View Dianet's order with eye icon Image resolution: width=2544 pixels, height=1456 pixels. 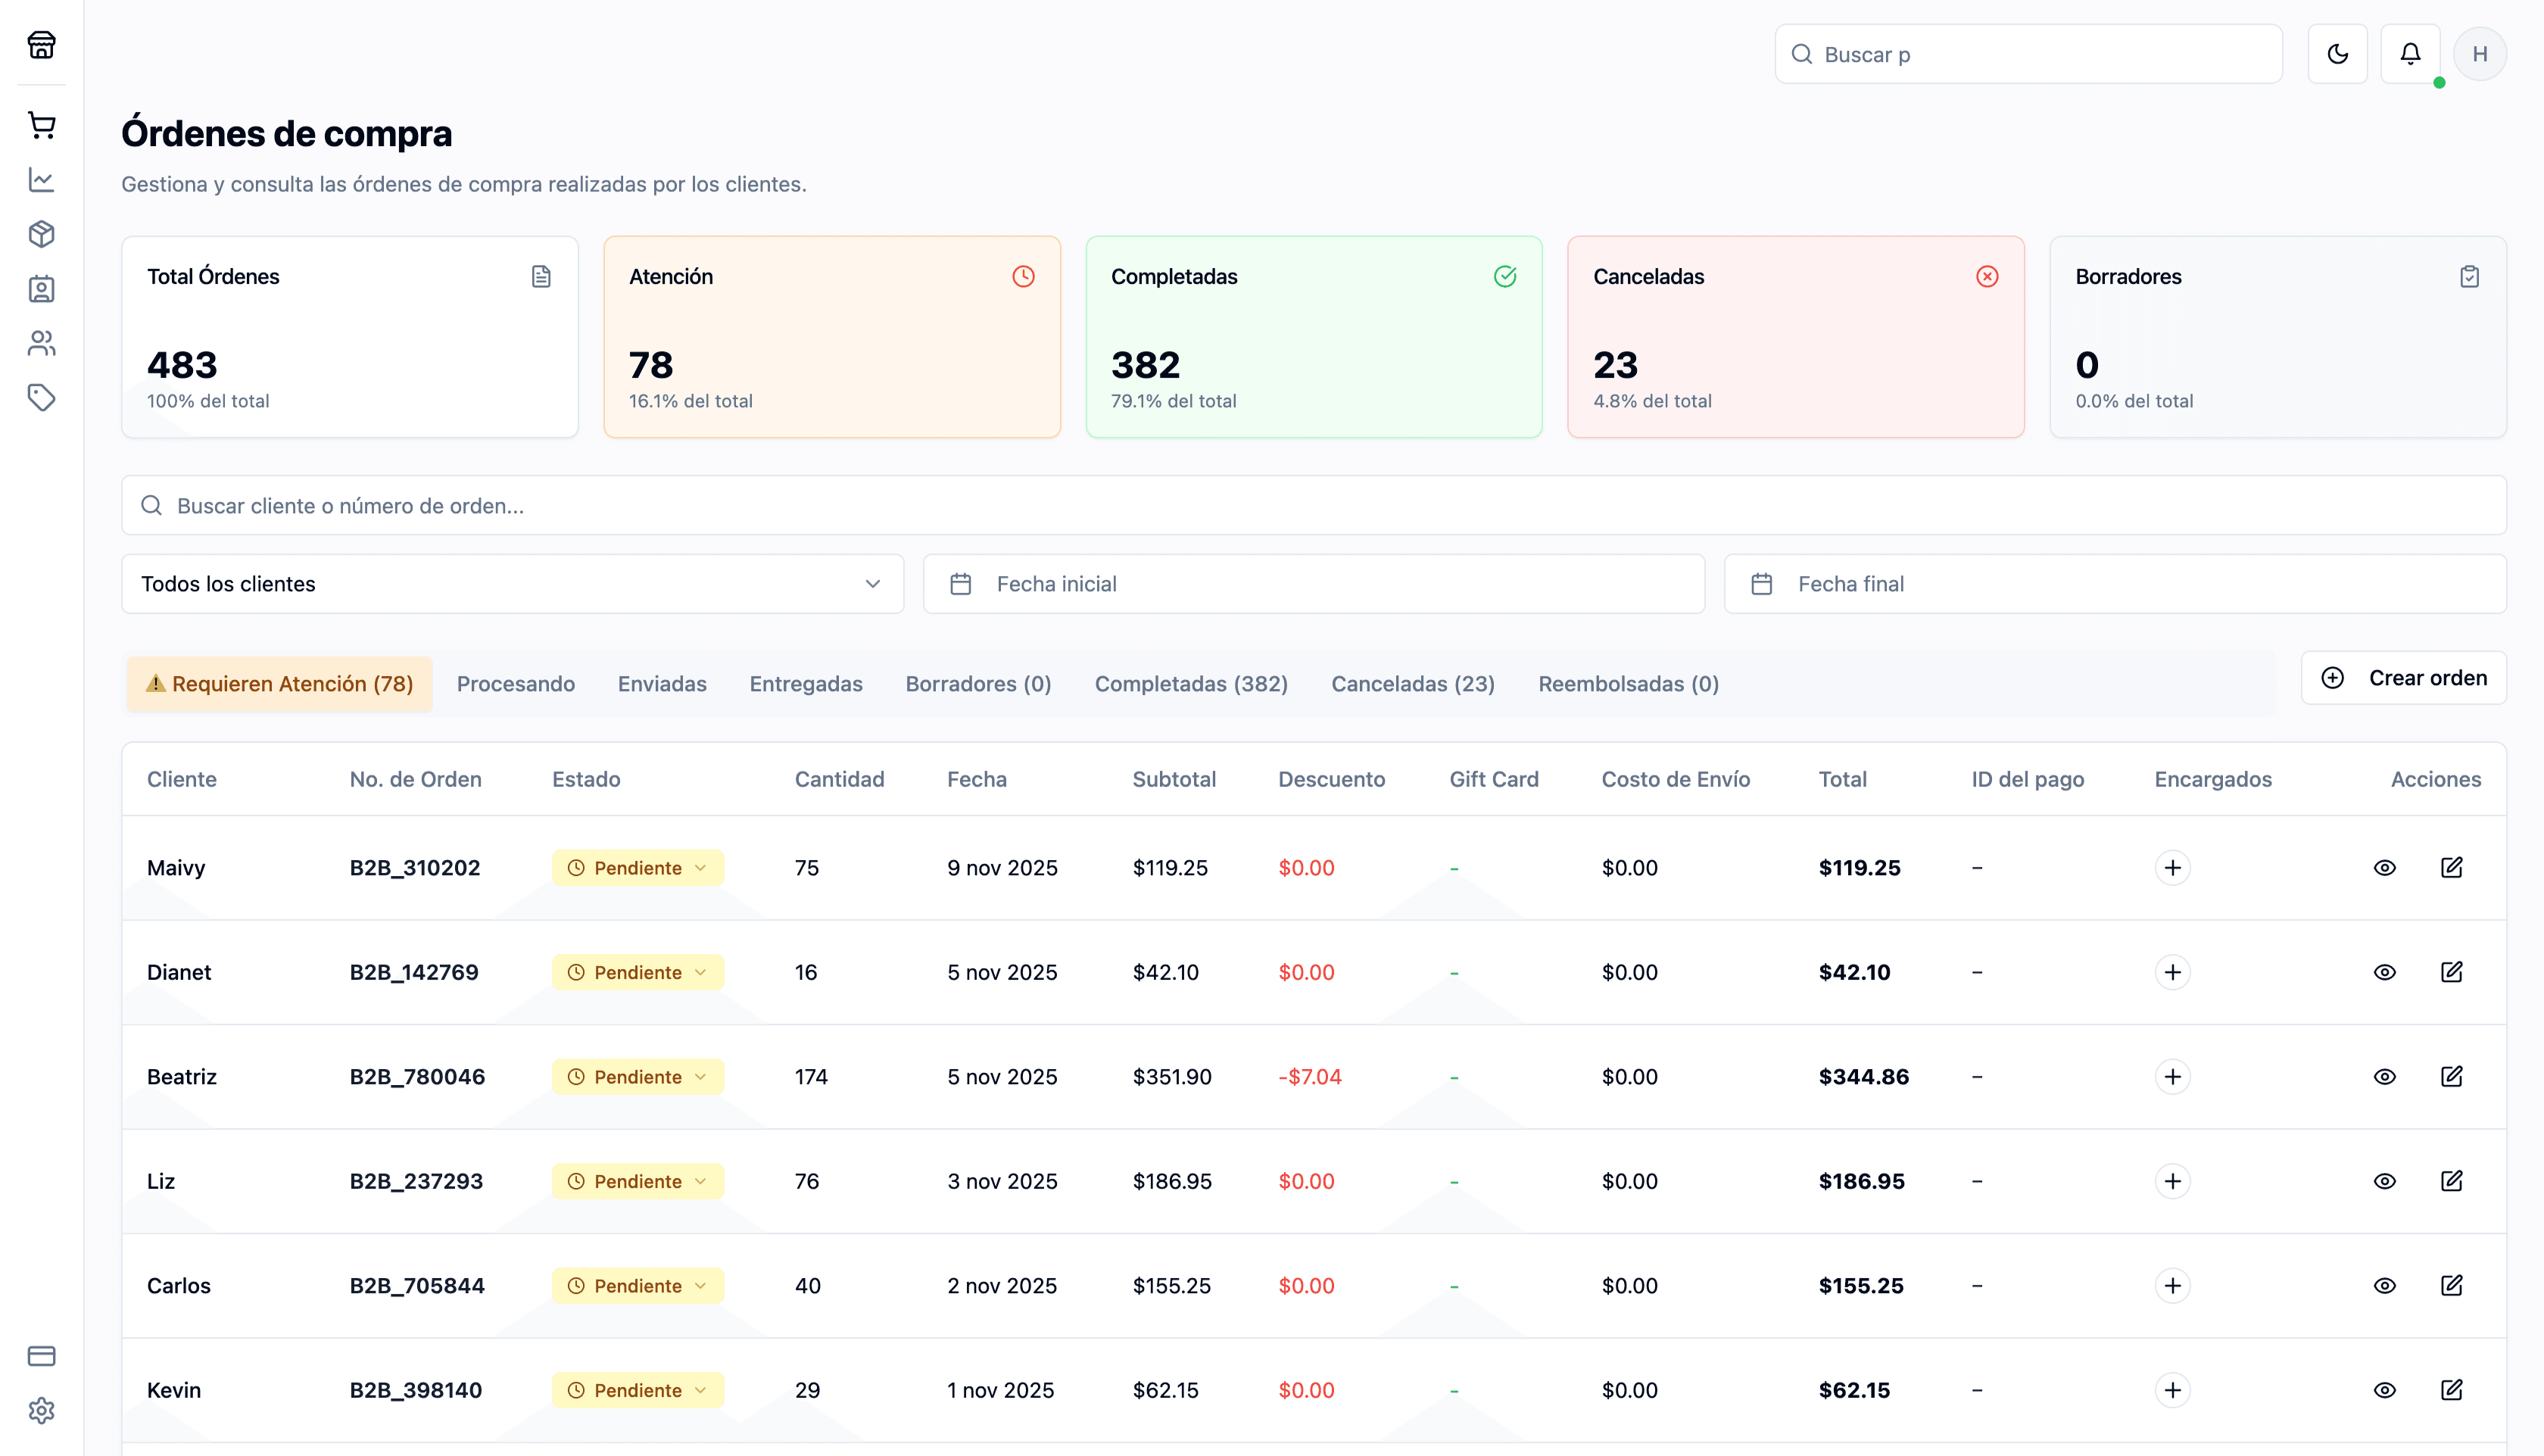2384,972
